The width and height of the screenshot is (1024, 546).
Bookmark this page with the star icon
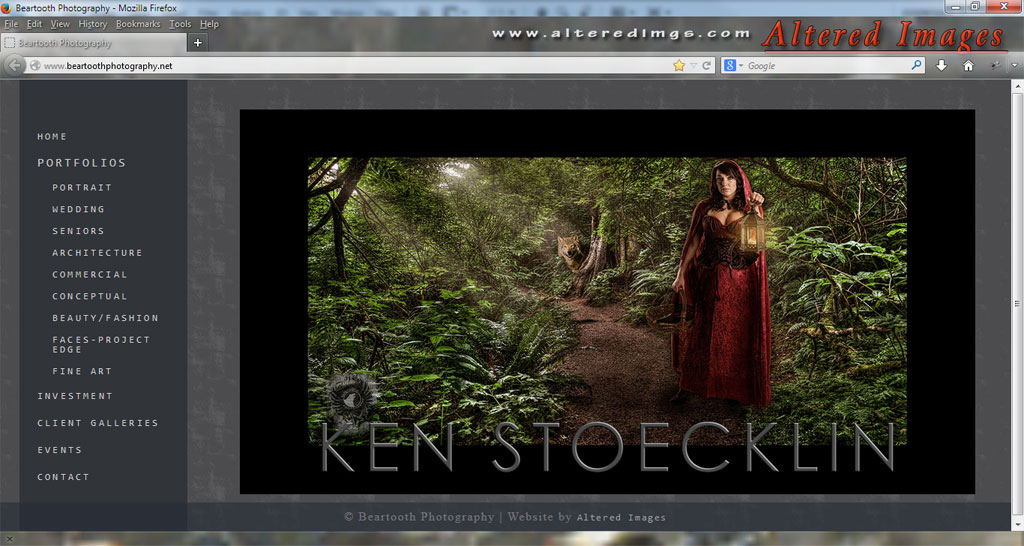(x=679, y=65)
